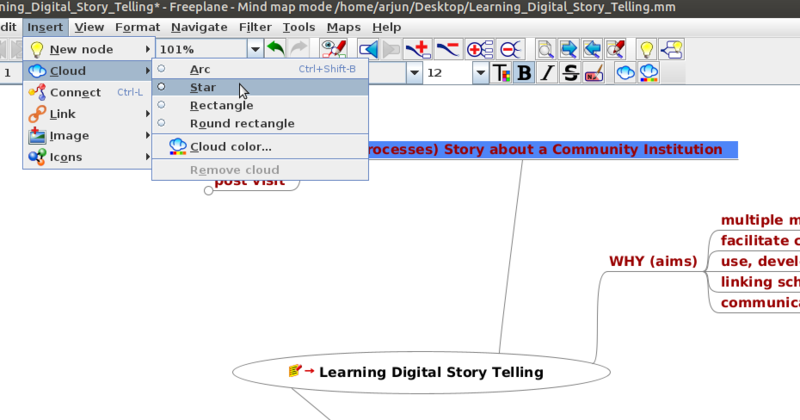Image resolution: width=800 pixels, height=420 pixels.
Task: Open the Navigate menu
Action: click(199, 27)
